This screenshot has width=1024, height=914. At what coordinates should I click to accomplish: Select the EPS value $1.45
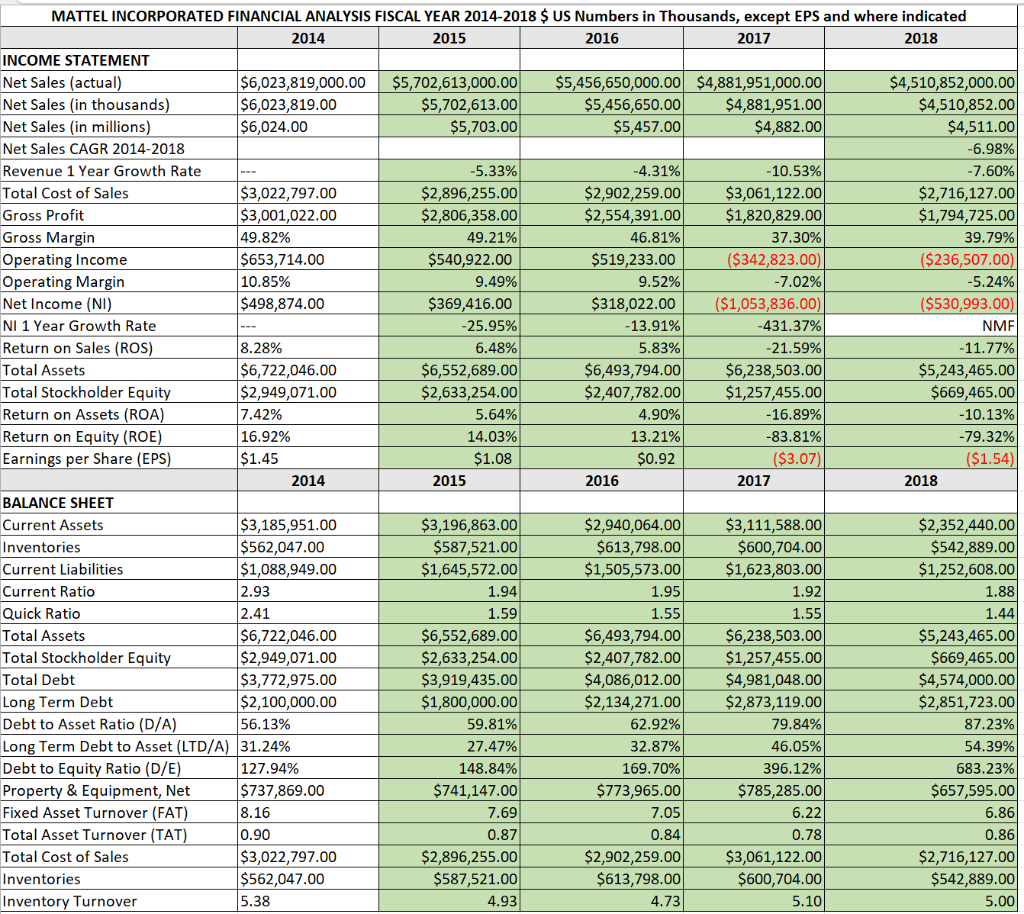[259, 459]
